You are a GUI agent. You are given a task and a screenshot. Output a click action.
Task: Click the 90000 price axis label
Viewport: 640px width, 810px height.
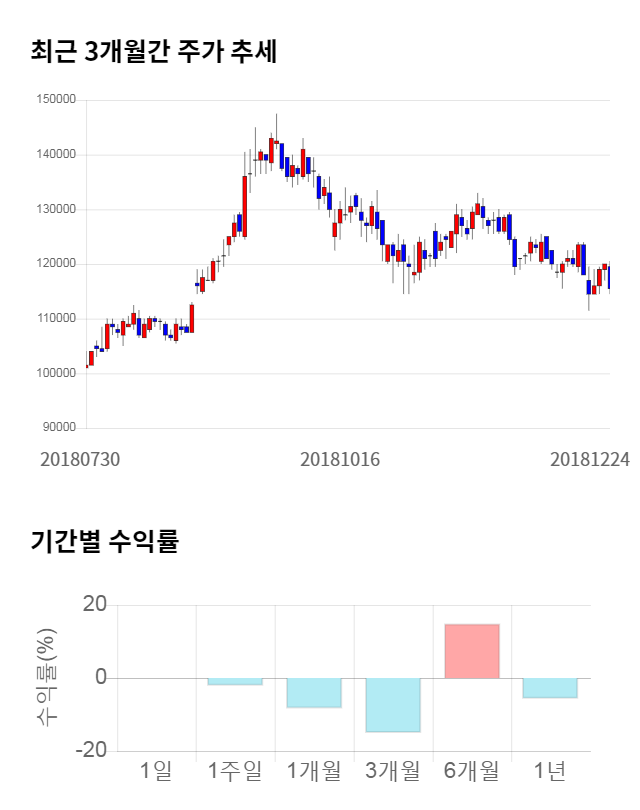[59, 428]
